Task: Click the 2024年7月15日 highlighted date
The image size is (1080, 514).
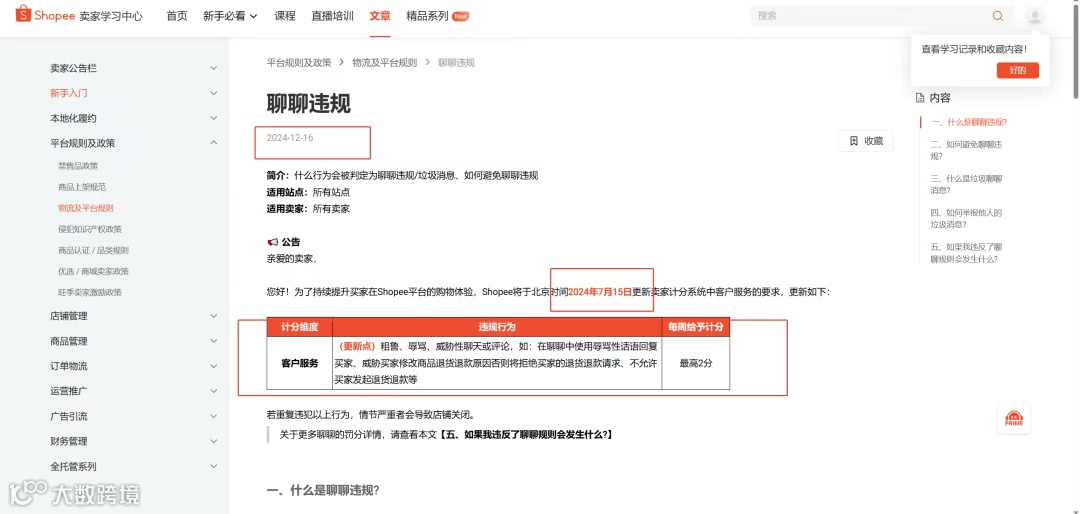Action: (x=601, y=291)
